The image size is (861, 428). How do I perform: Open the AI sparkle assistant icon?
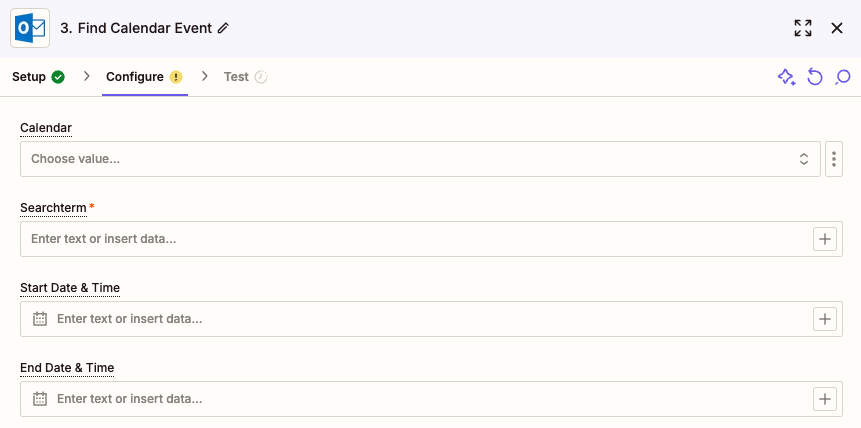pos(786,77)
